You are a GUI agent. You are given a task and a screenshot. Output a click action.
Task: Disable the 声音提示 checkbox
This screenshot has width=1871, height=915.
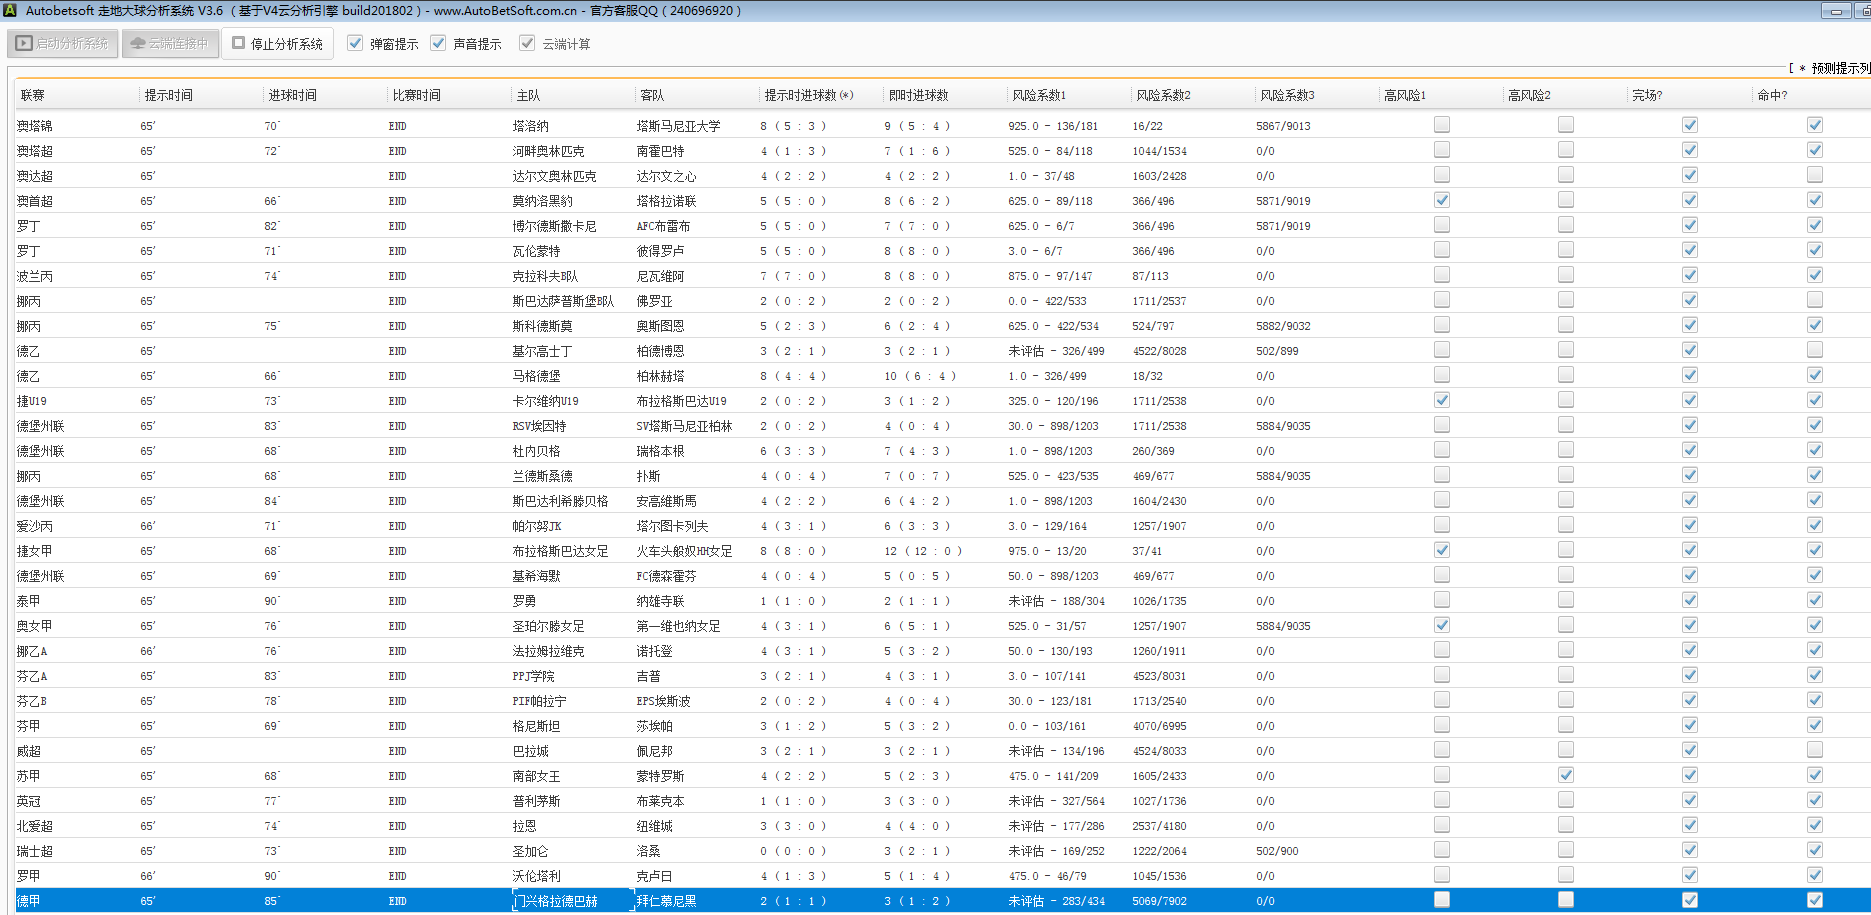point(438,43)
